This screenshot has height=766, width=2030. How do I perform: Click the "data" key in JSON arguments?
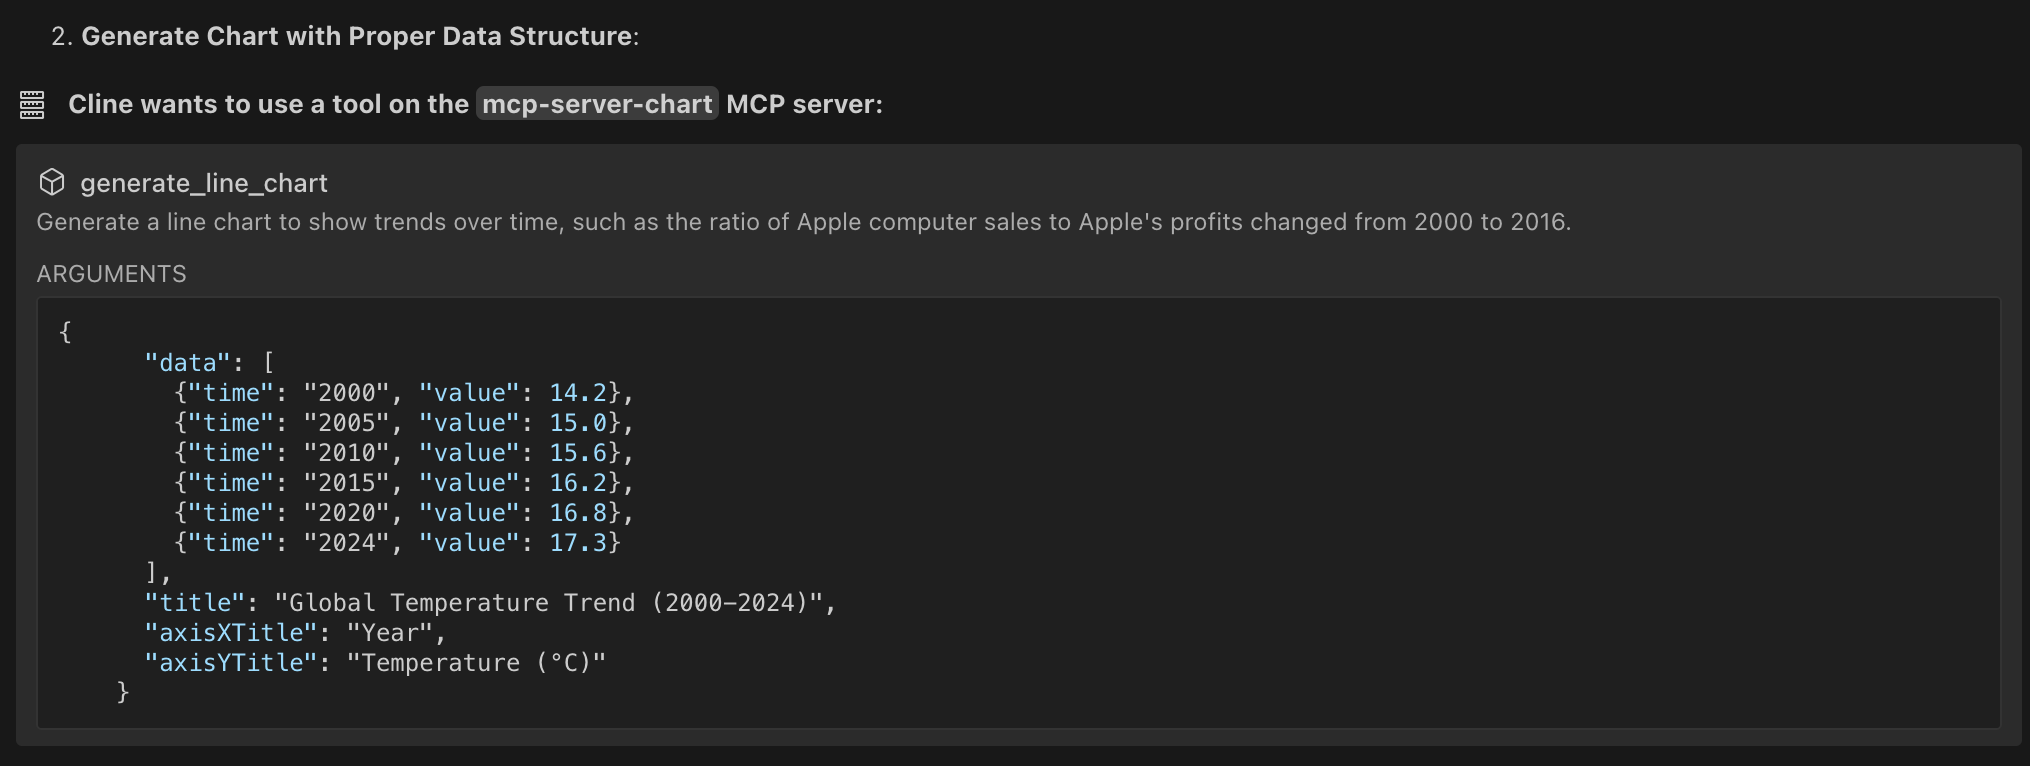[x=188, y=362]
